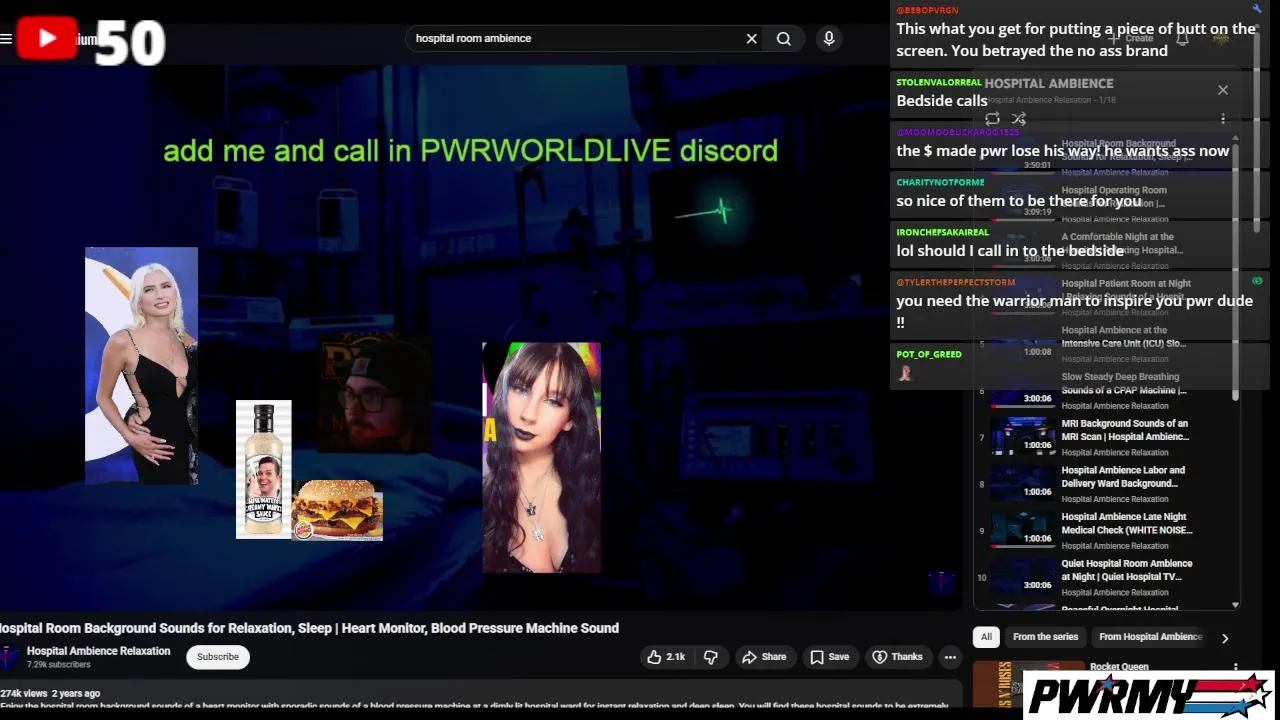Image resolution: width=1280 pixels, height=720 pixels.
Task: Open thumbnail for MRI Background Sounds video
Action: coord(1023,437)
